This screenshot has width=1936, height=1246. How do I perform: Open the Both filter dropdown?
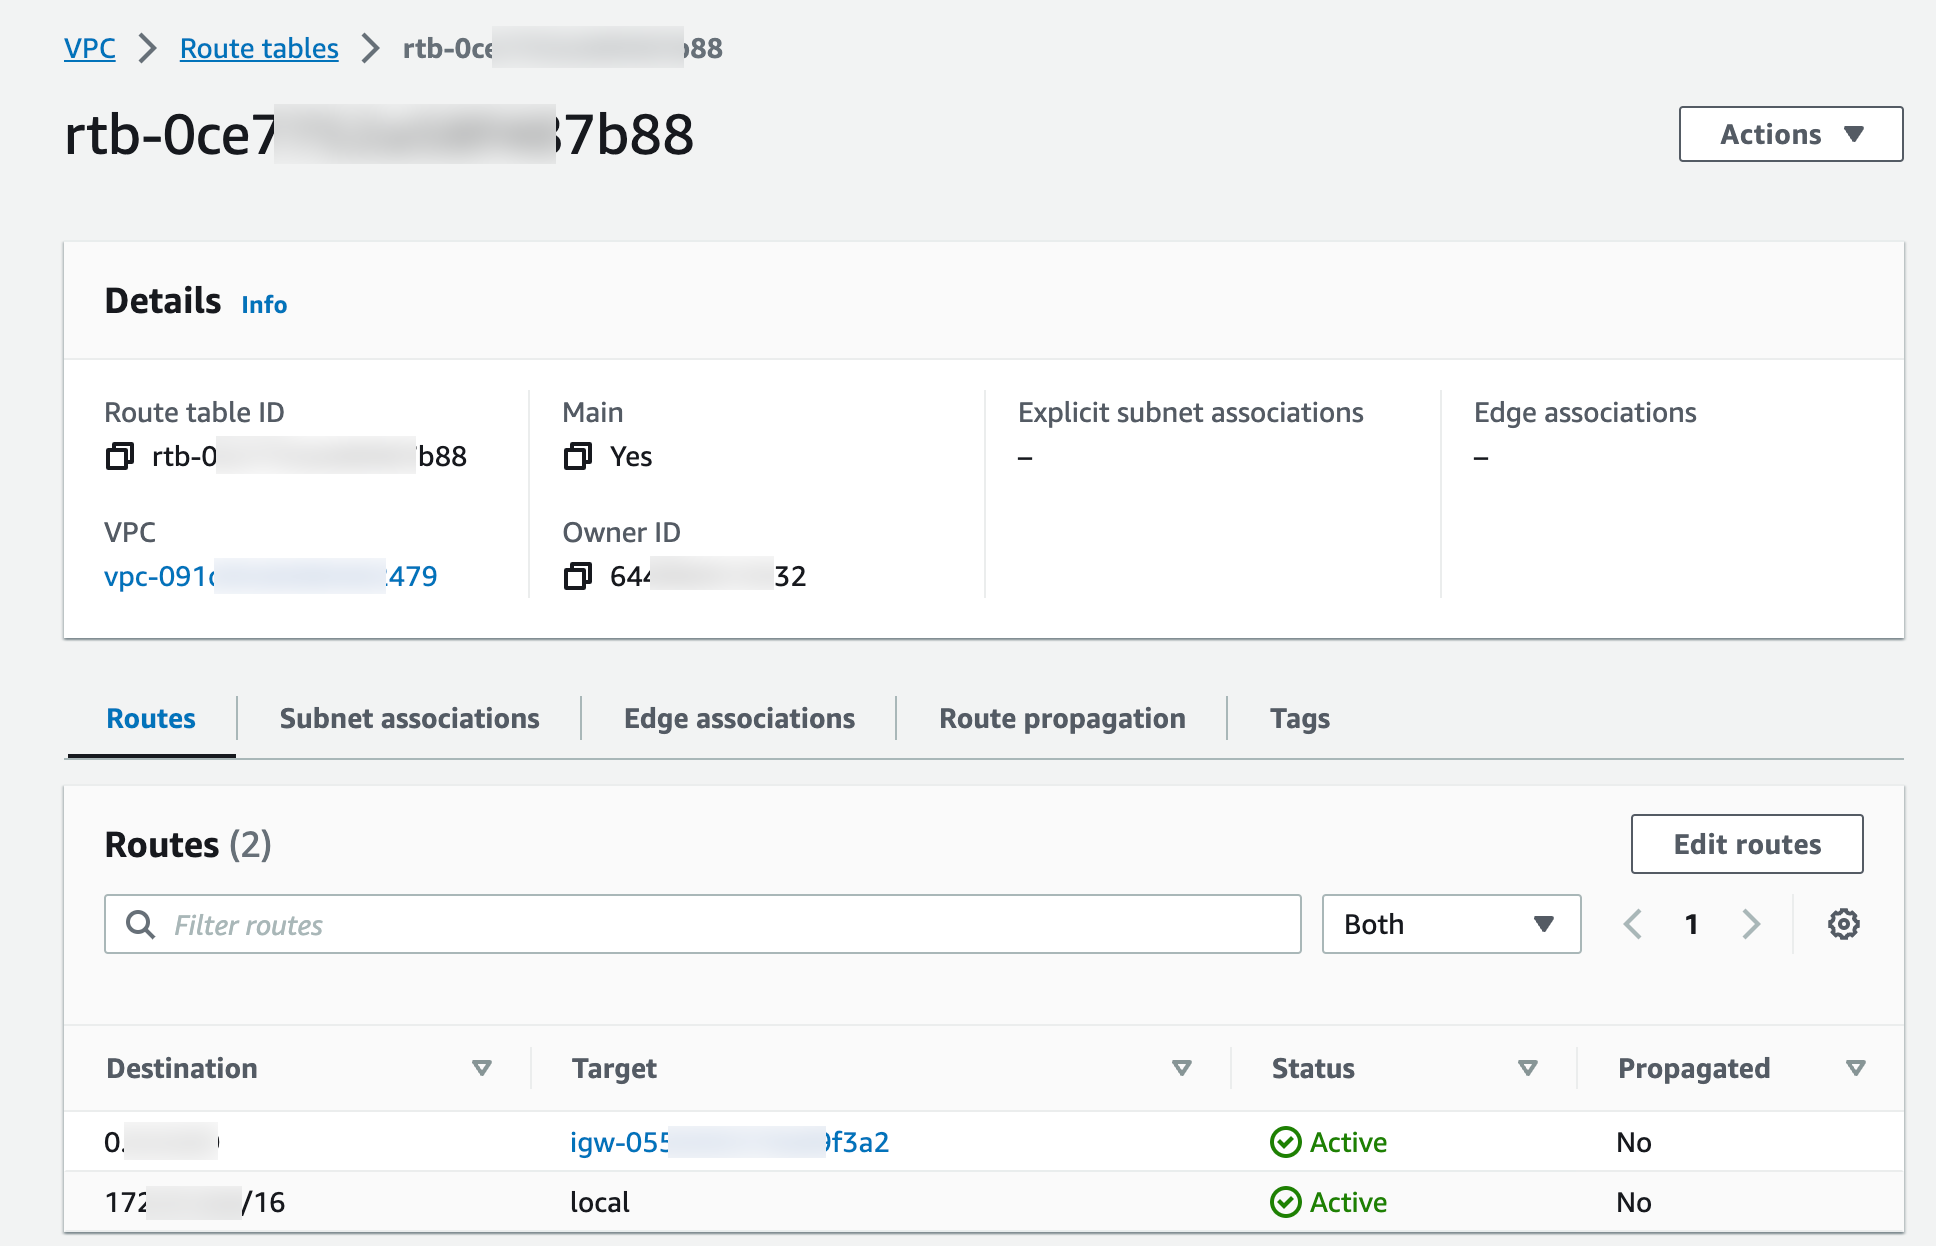(1450, 924)
